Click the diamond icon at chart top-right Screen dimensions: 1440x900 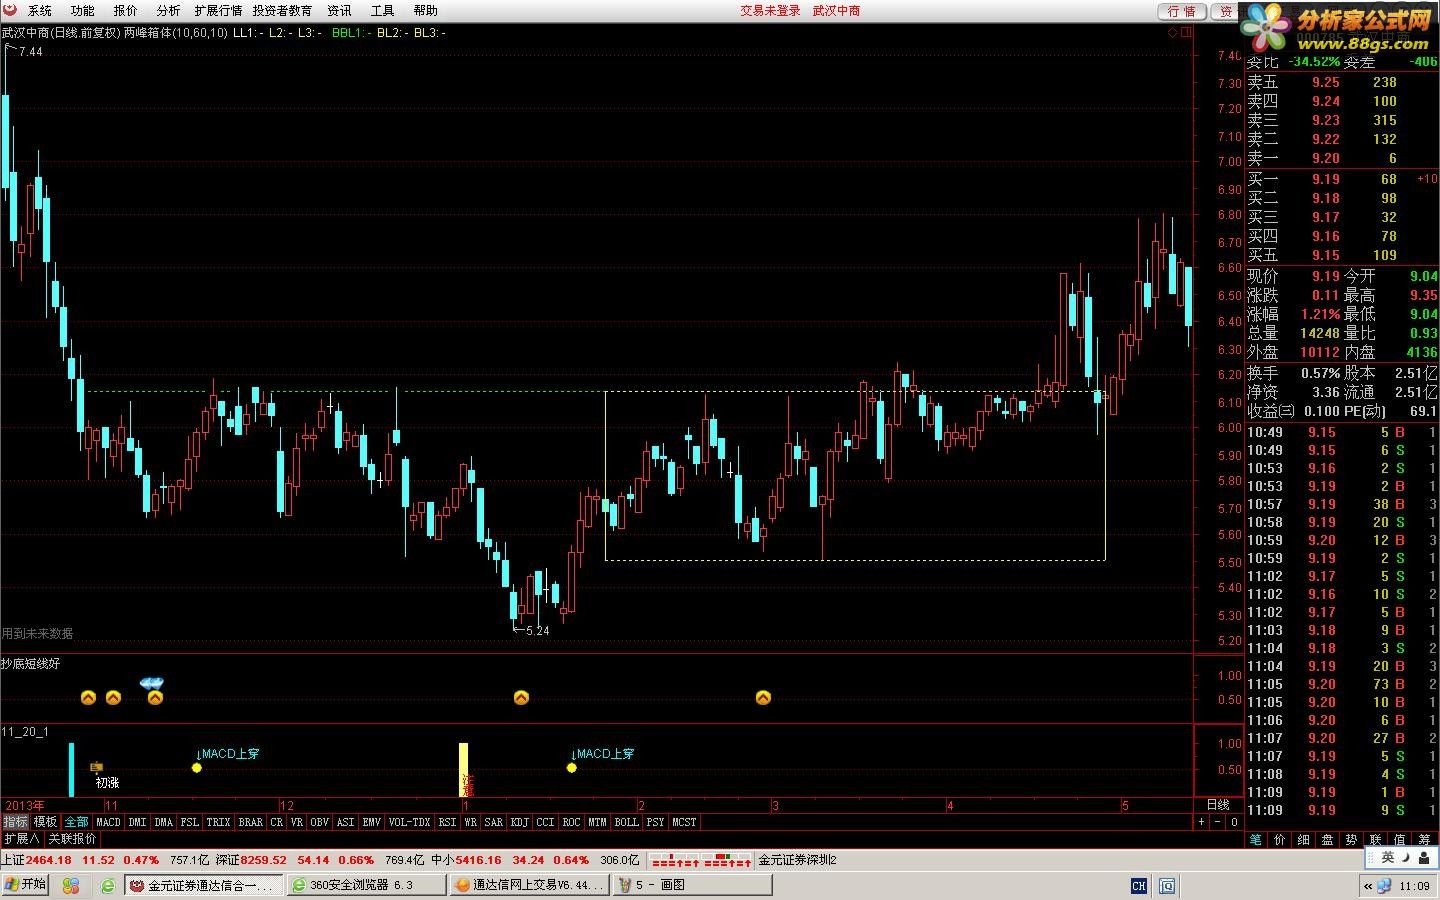(1173, 32)
